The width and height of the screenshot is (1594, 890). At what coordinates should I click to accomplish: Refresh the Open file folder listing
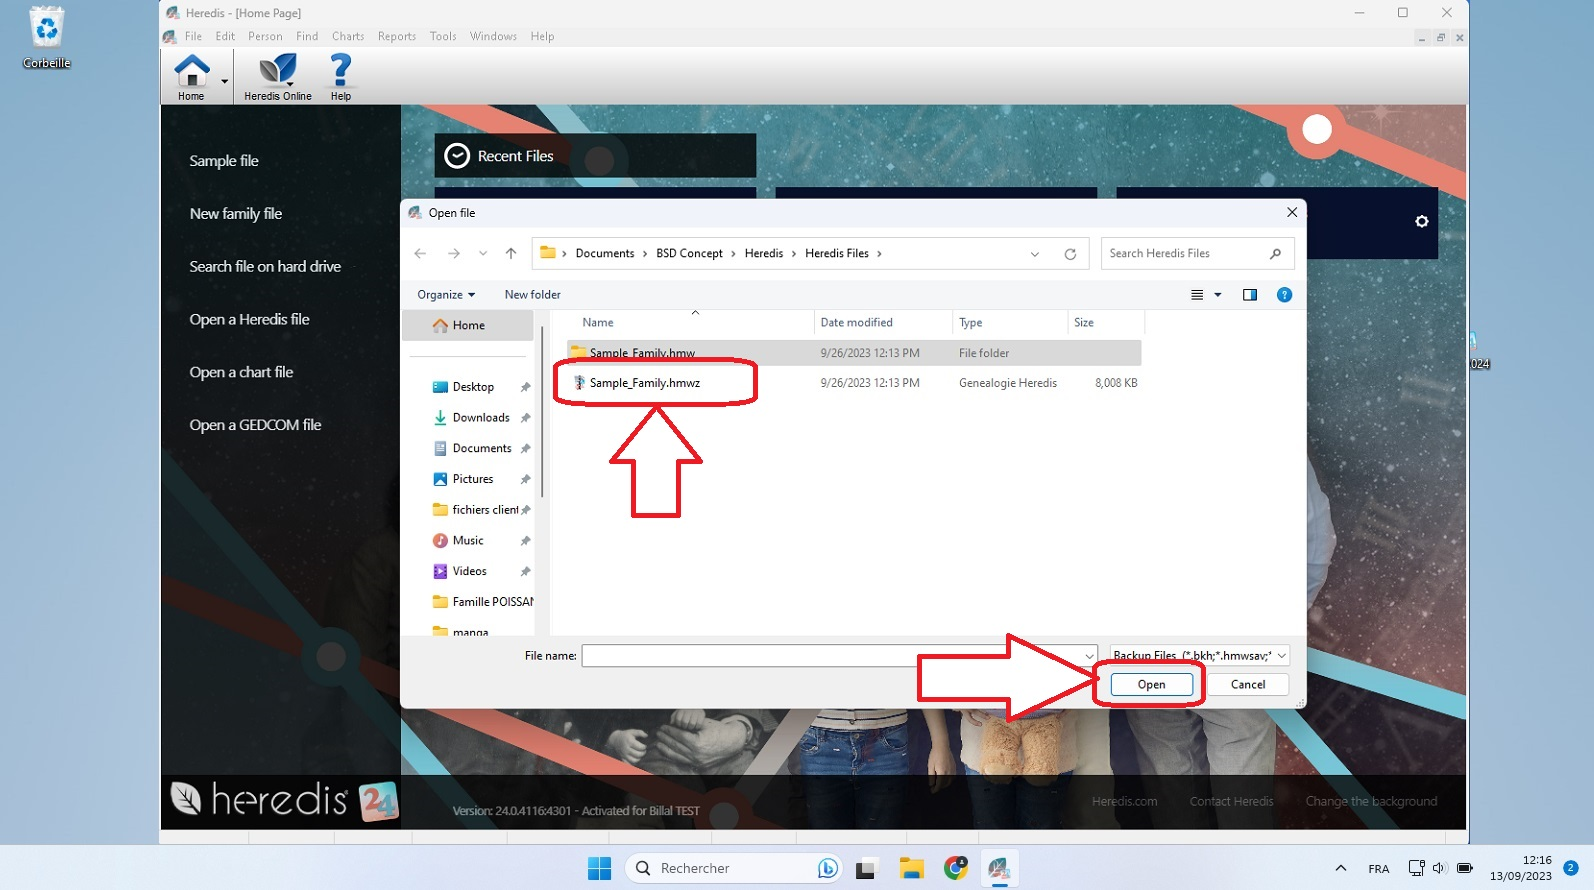click(x=1070, y=254)
